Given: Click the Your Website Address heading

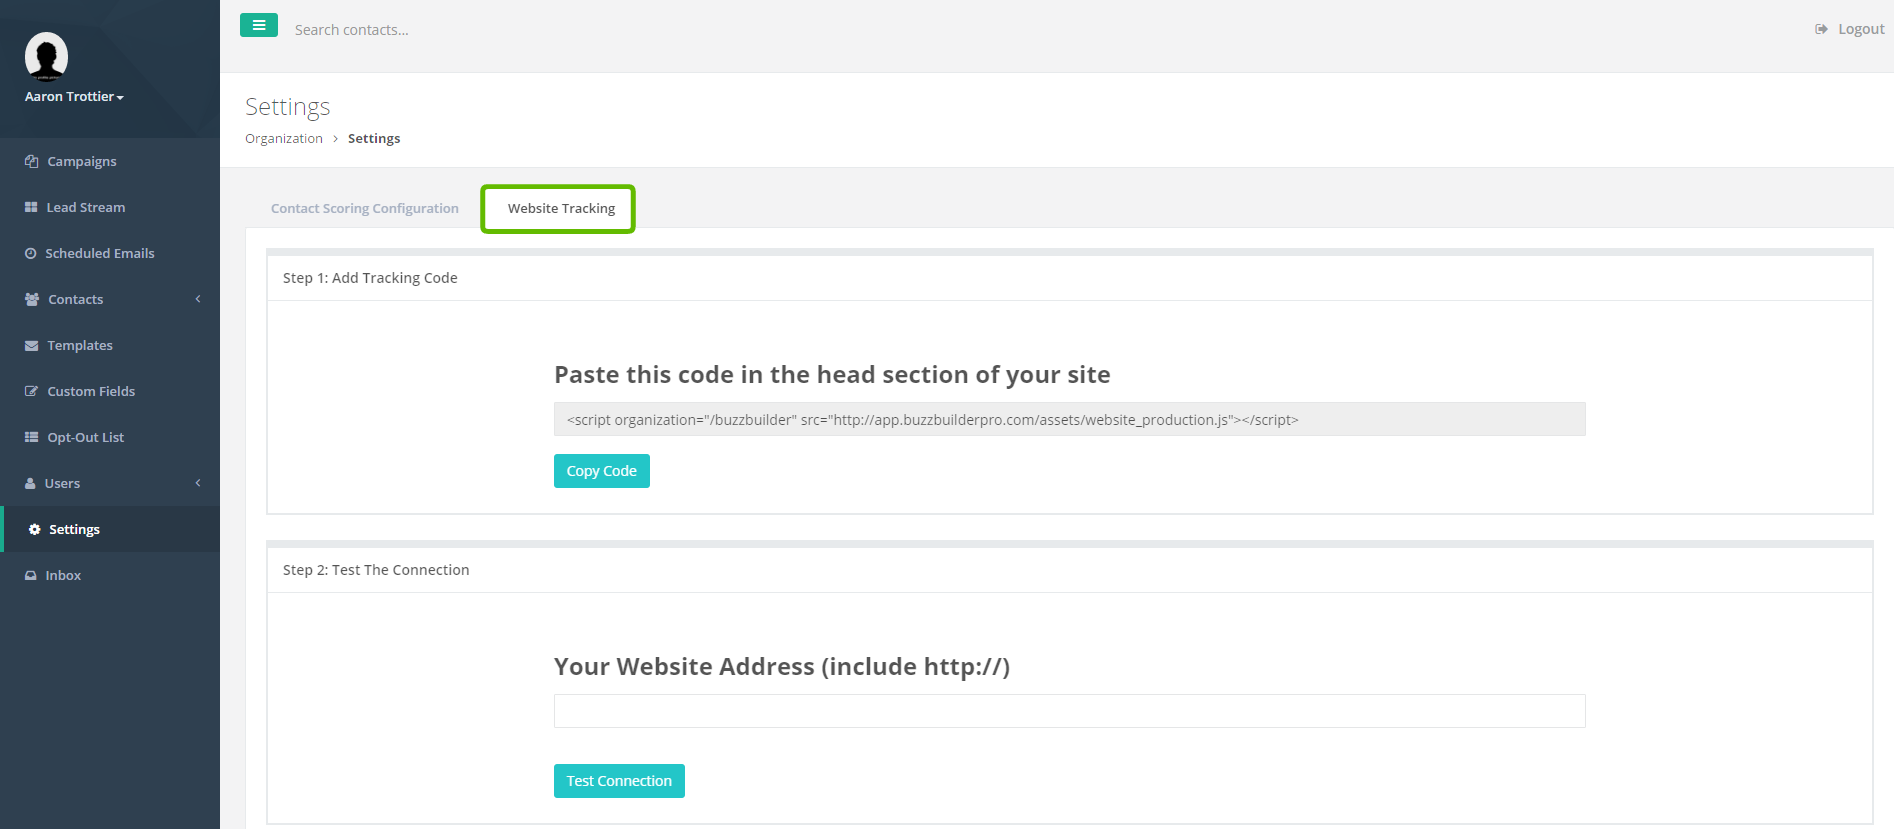Looking at the screenshot, I should (782, 667).
